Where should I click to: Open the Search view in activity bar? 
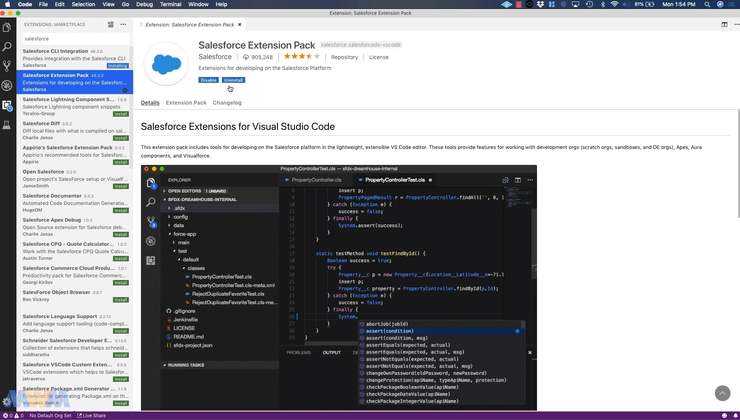[7, 47]
